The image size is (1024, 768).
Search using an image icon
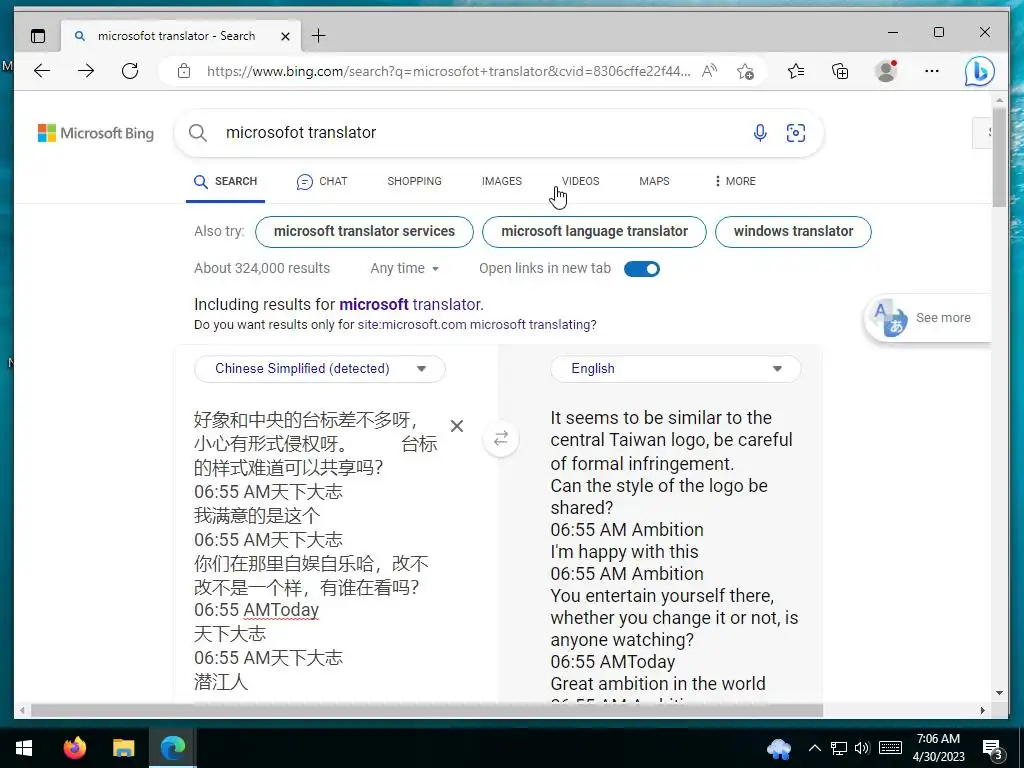[x=795, y=133]
